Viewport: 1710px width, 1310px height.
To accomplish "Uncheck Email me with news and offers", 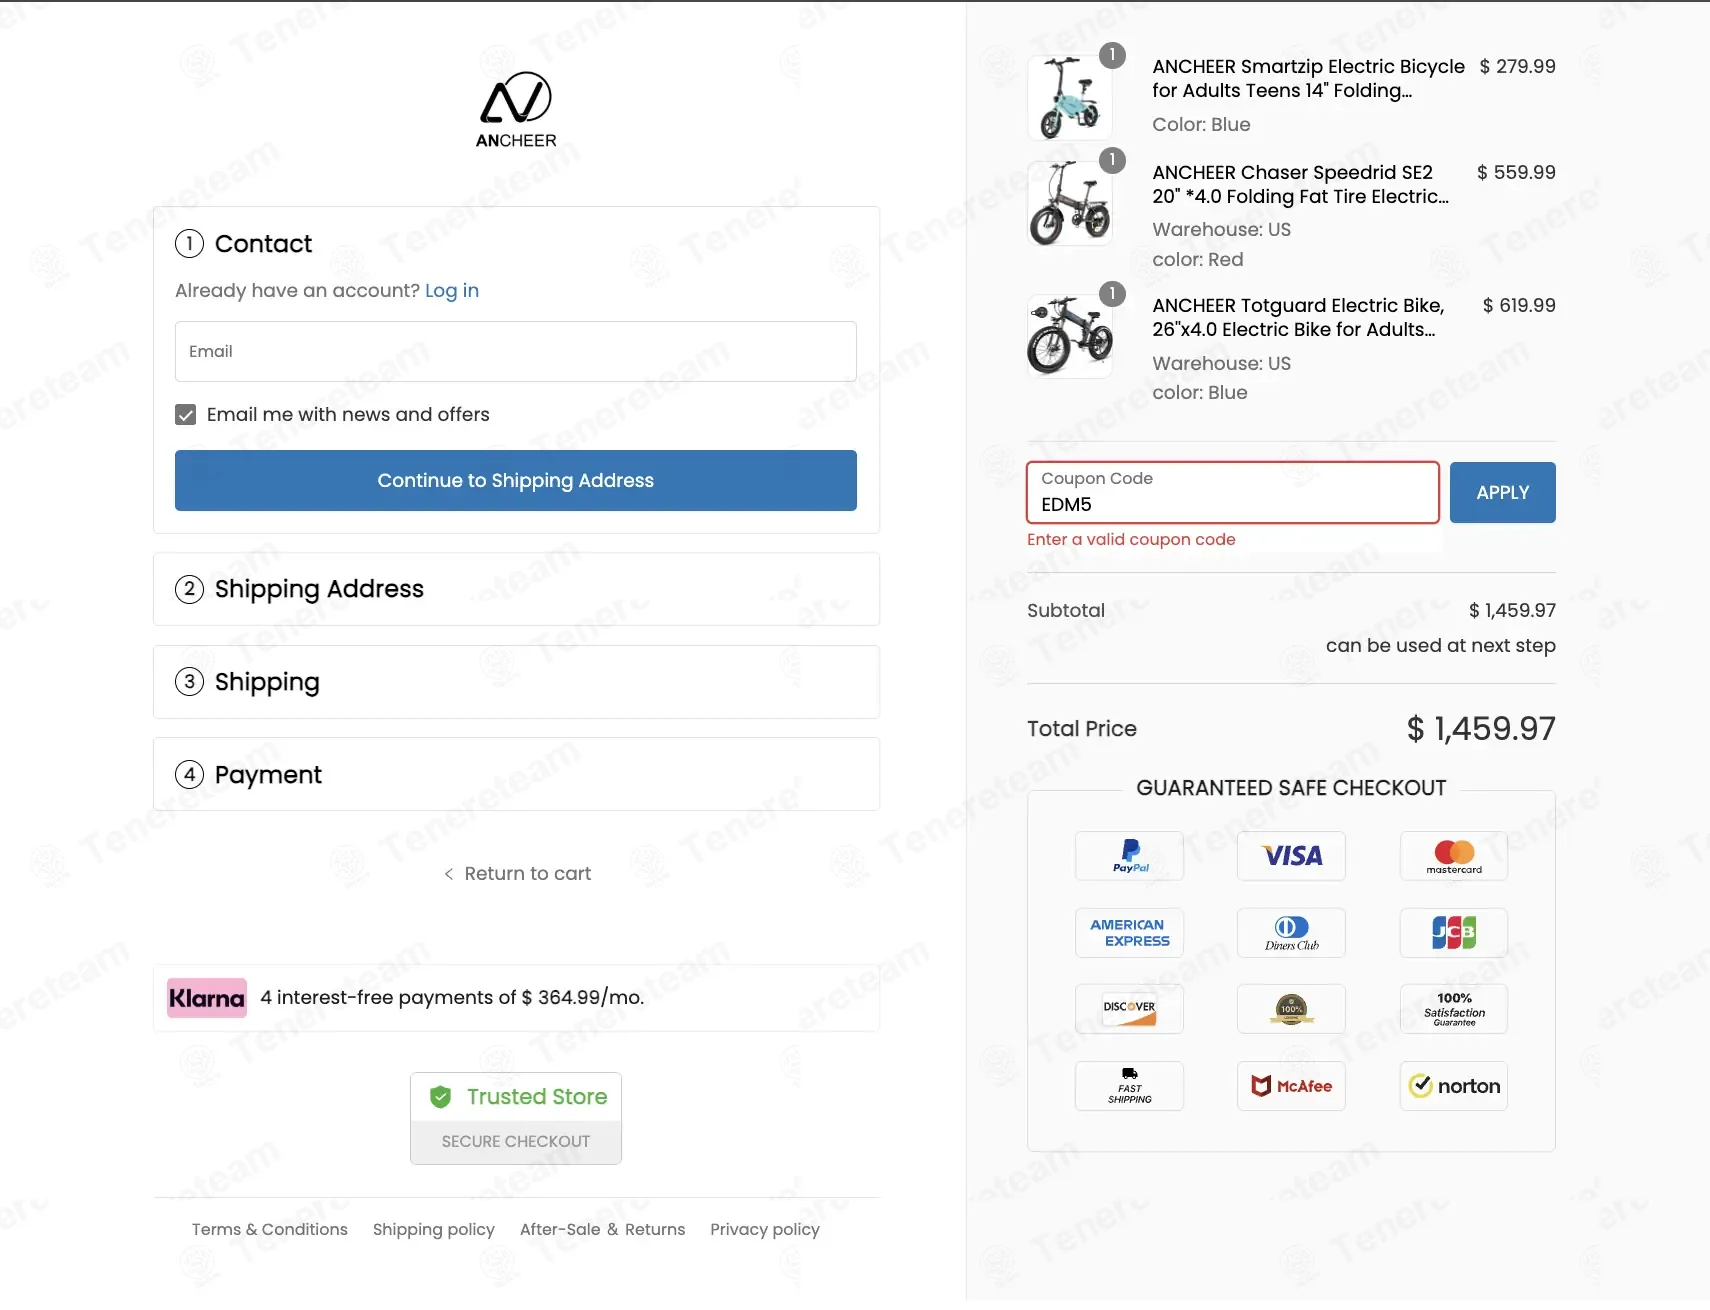I will [x=186, y=415].
